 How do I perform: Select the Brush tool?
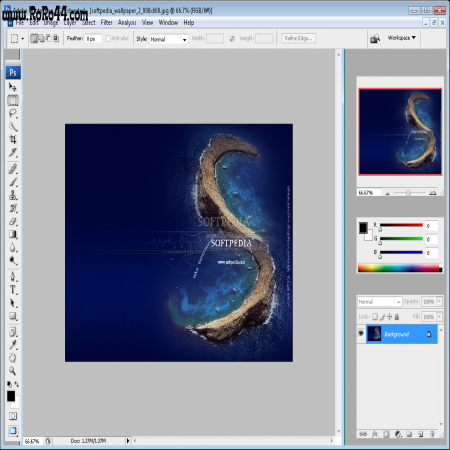(x=13, y=182)
